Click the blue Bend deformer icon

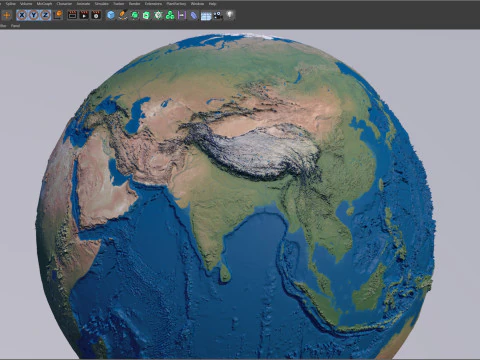tap(194, 15)
